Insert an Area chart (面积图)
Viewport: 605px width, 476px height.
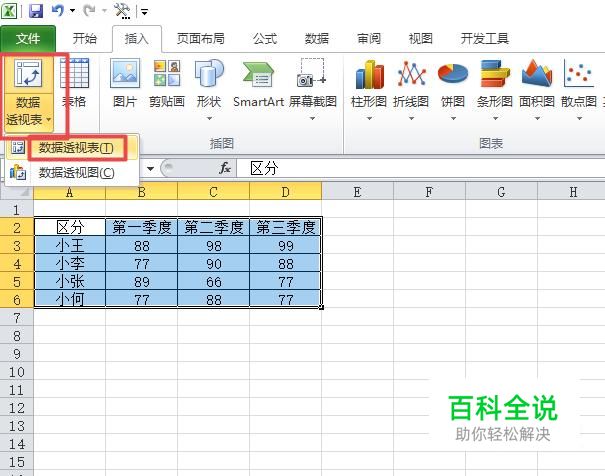click(x=537, y=83)
